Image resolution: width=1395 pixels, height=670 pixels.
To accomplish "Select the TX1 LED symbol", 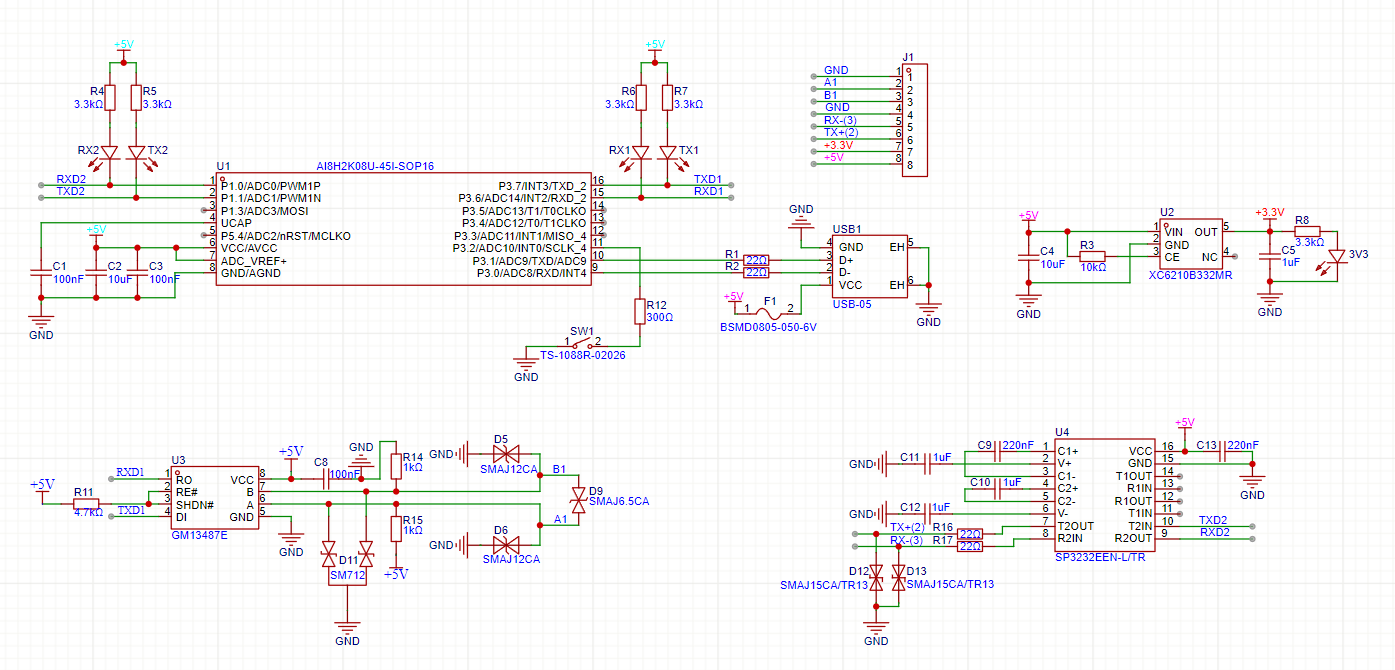I will coord(667,153).
